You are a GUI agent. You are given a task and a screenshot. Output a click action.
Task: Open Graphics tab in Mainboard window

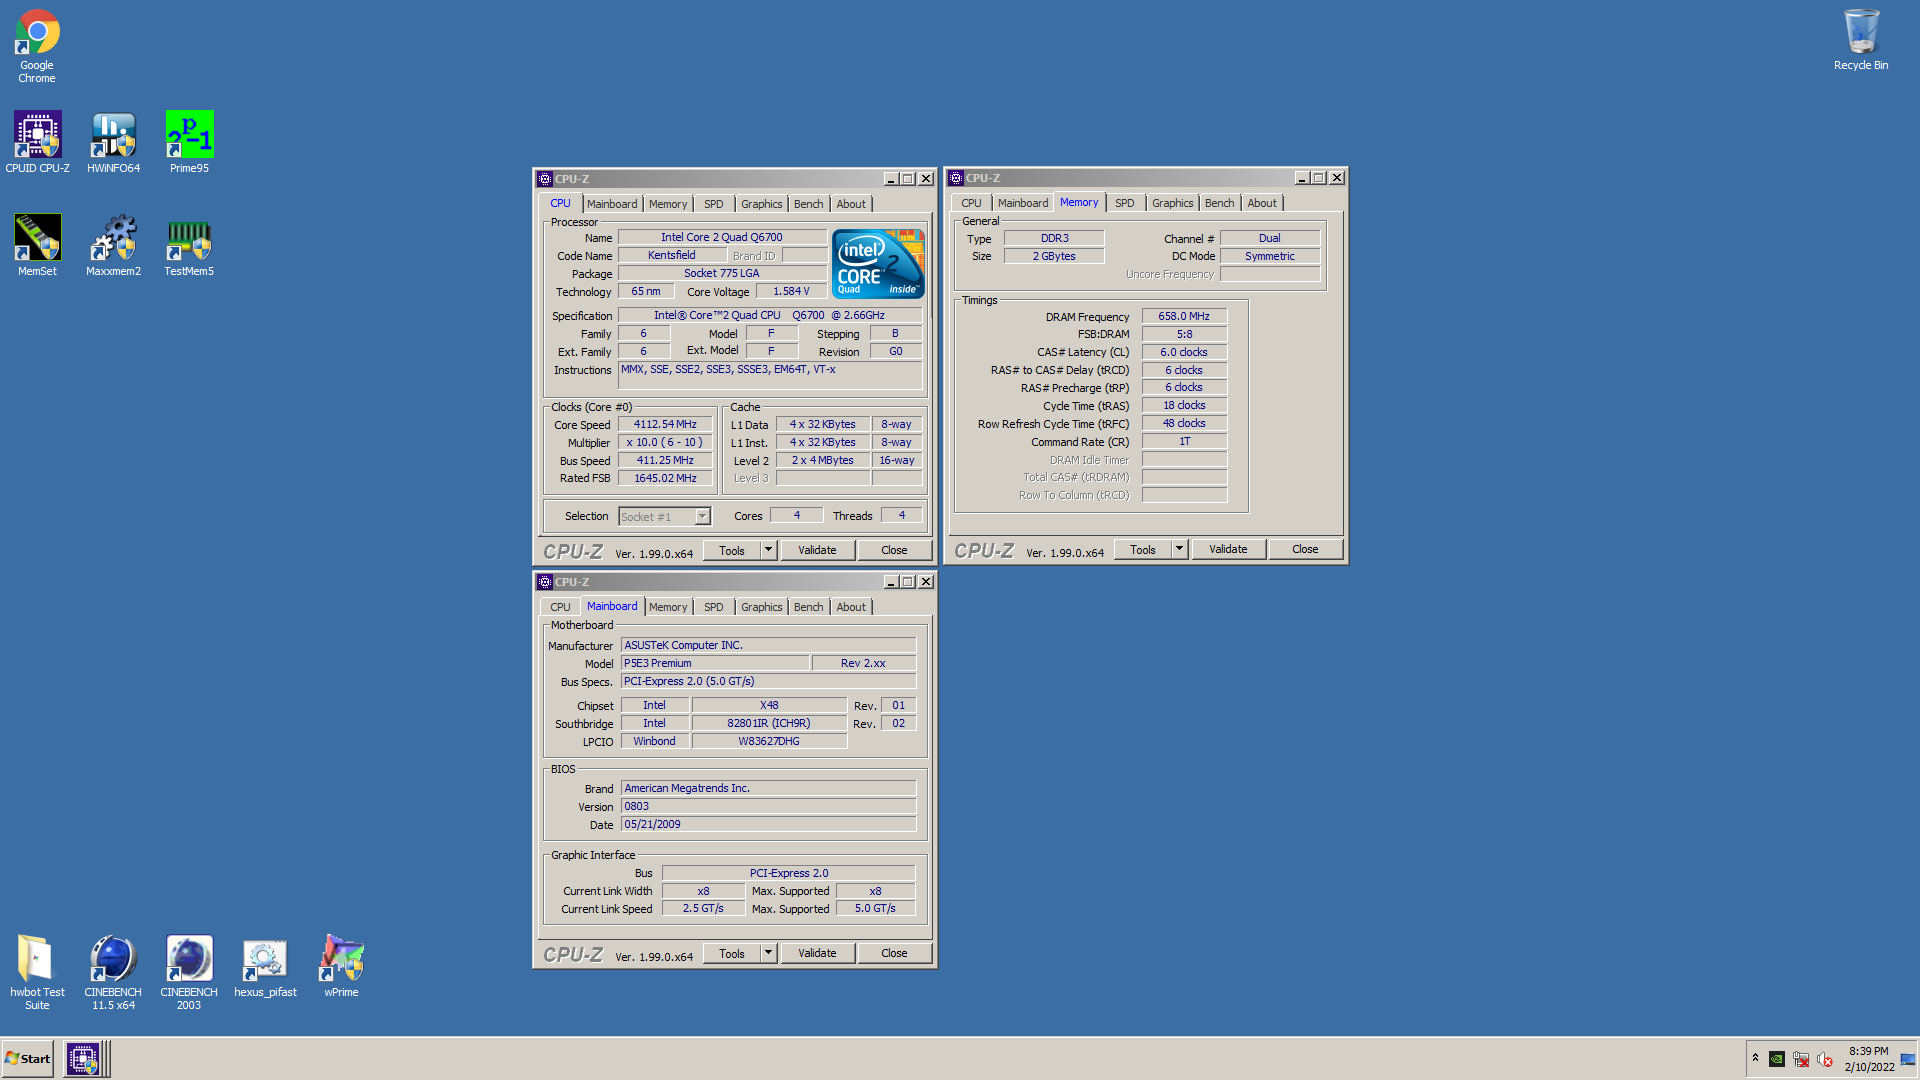pos(761,607)
